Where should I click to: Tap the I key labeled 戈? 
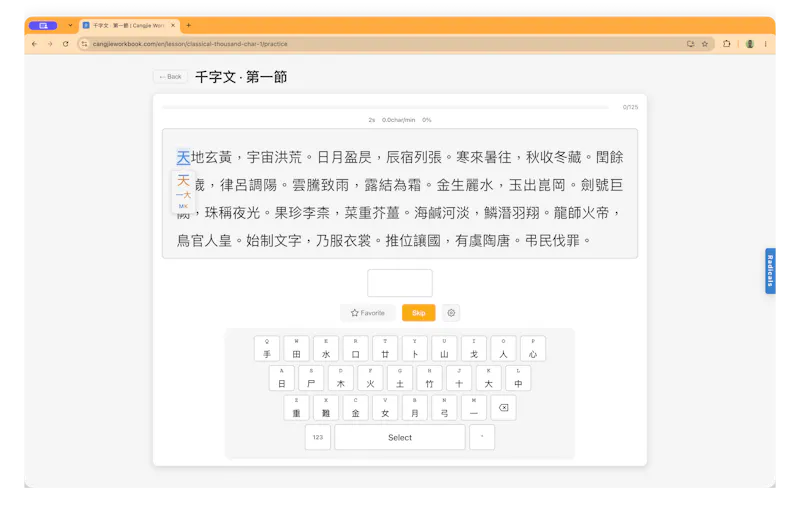click(x=474, y=349)
